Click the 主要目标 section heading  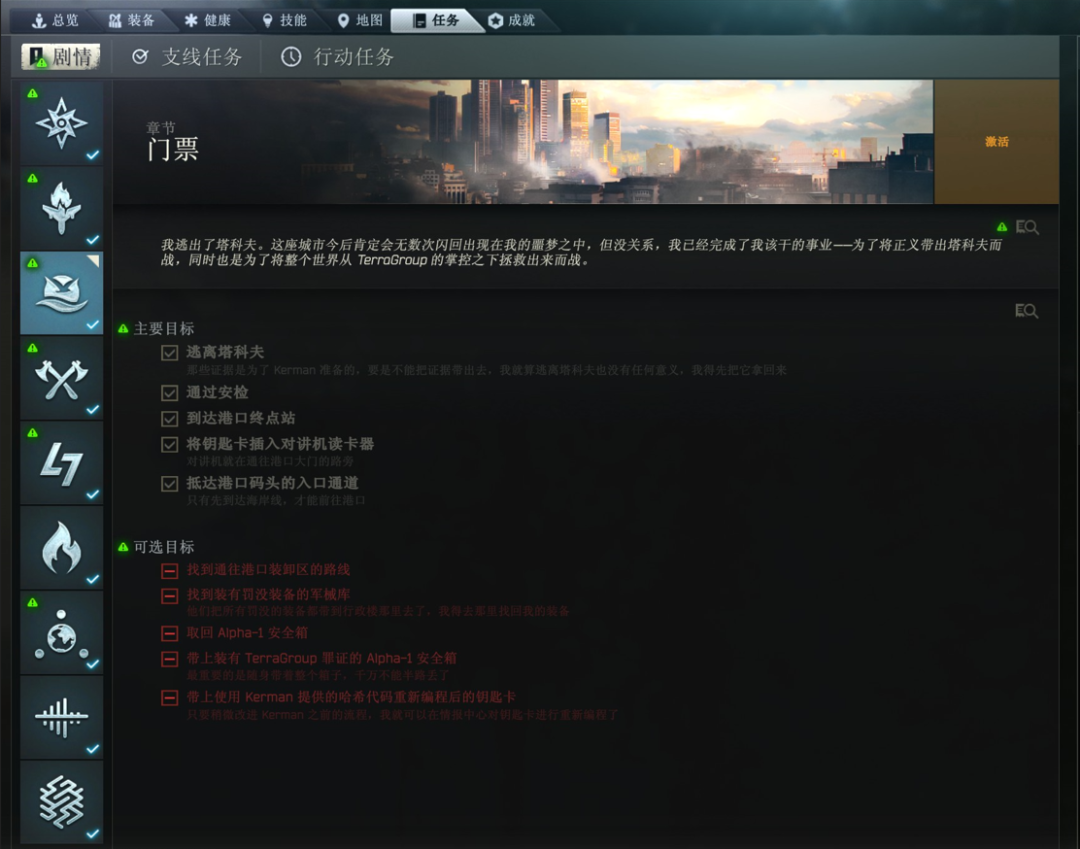pos(164,329)
